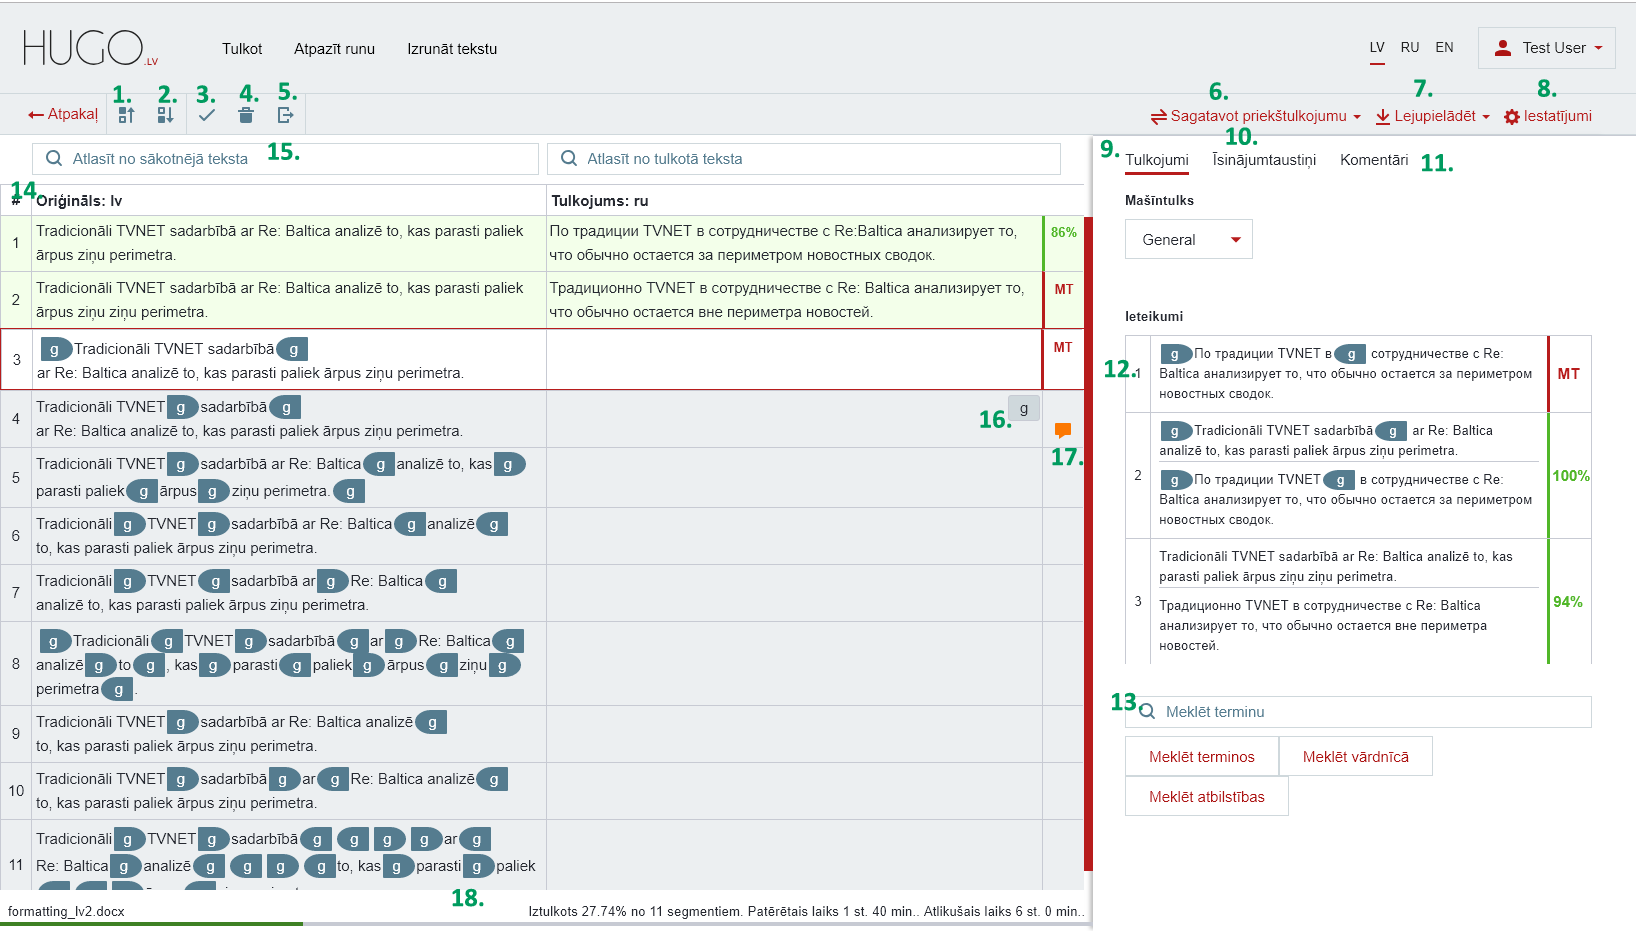The width and height of the screenshot is (1636, 933).
Task: Go back using the Atpakaļ link
Action: click(63, 115)
